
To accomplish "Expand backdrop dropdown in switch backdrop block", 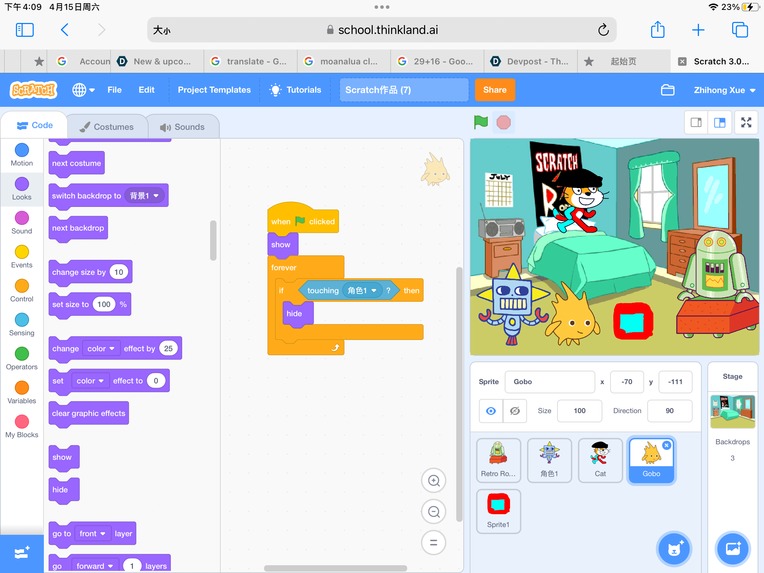I will click(145, 196).
